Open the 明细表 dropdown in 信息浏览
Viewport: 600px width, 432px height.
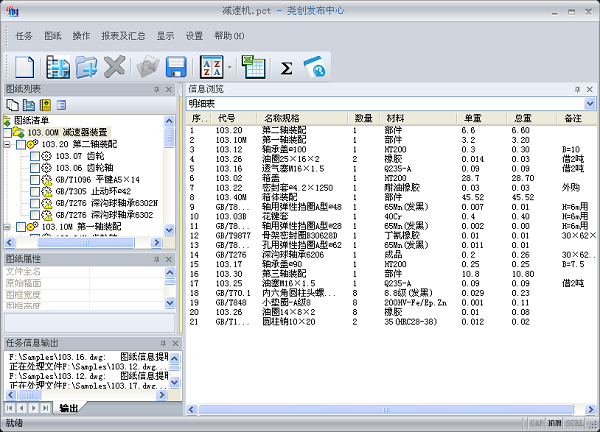click(589, 103)
